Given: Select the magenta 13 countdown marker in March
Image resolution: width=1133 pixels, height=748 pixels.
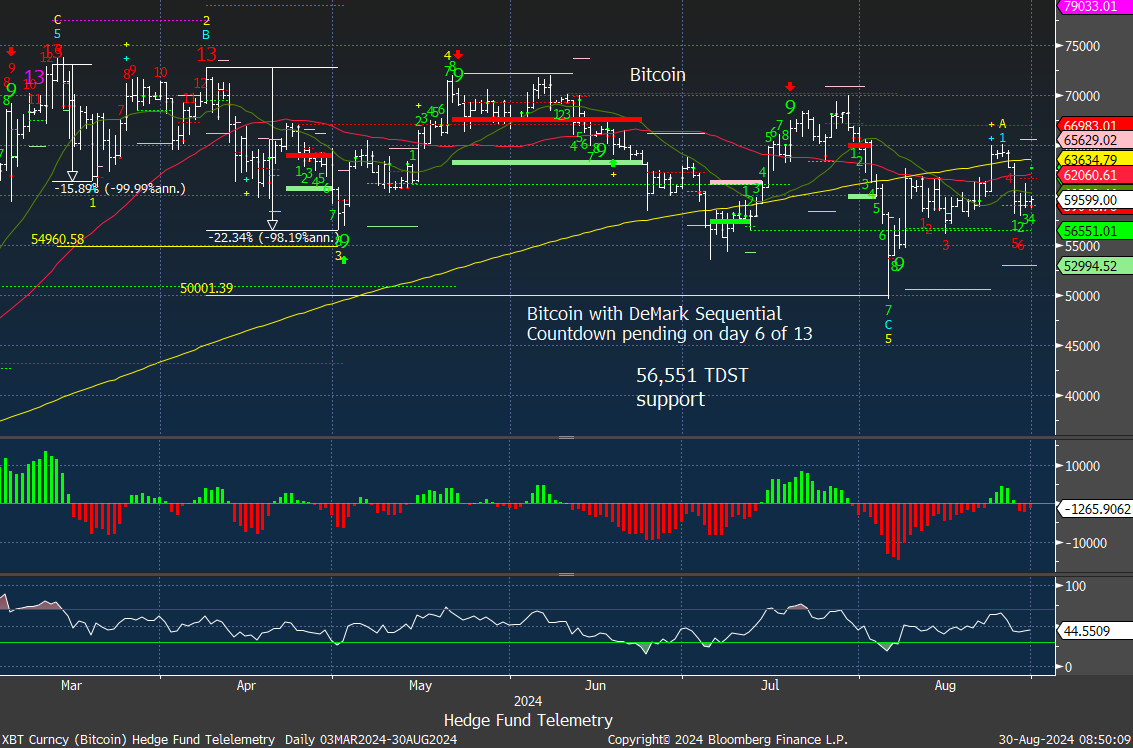Looking at the screenshot, I should (x=34, y=77).
